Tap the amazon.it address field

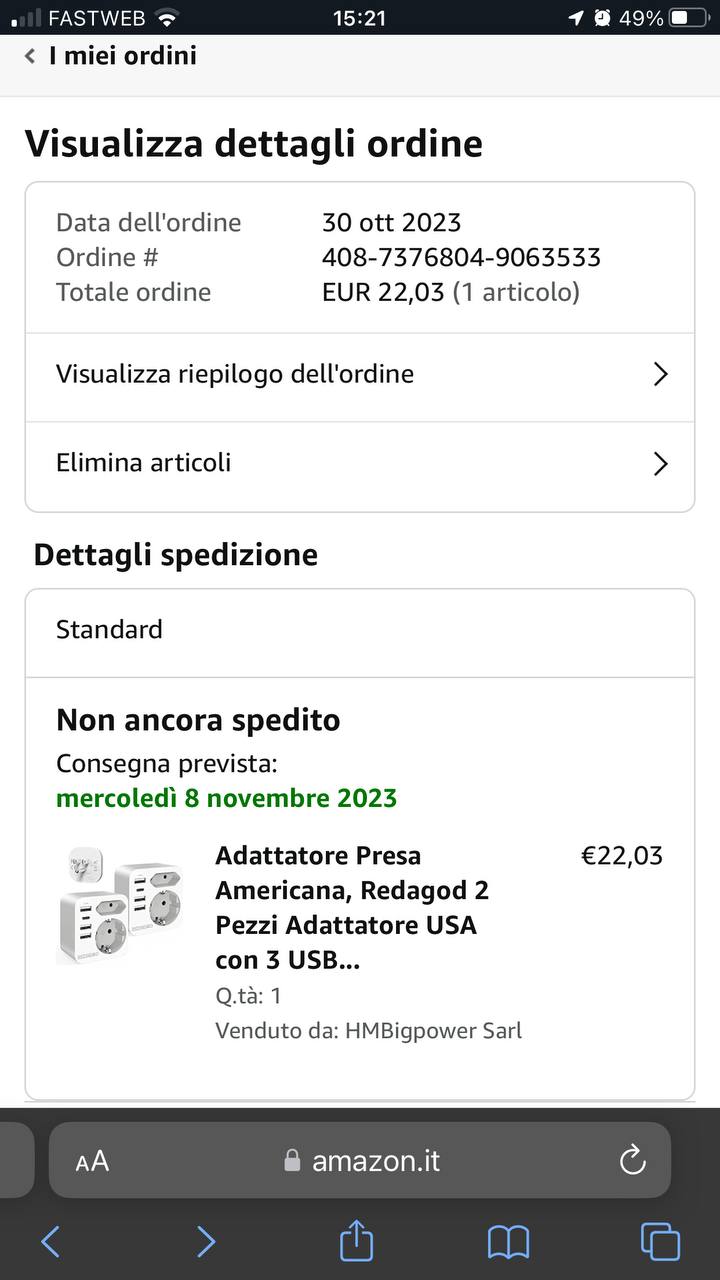coord(376,1161)
